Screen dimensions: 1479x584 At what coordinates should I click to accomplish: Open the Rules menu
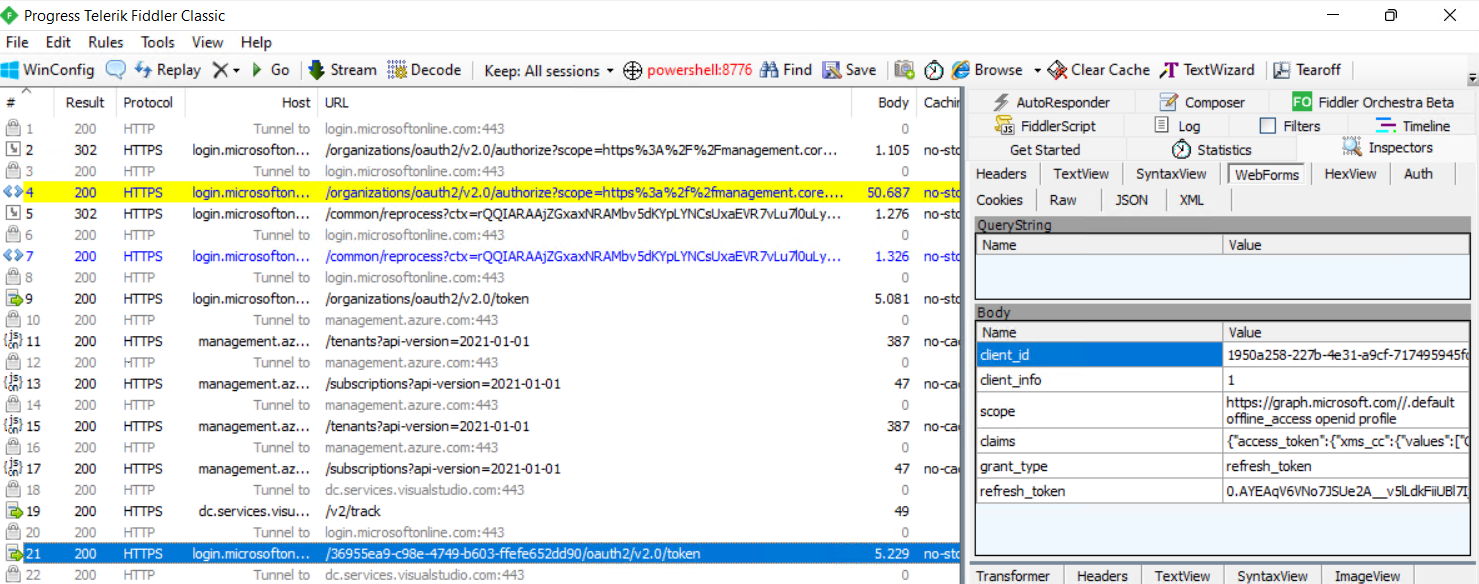103,42
